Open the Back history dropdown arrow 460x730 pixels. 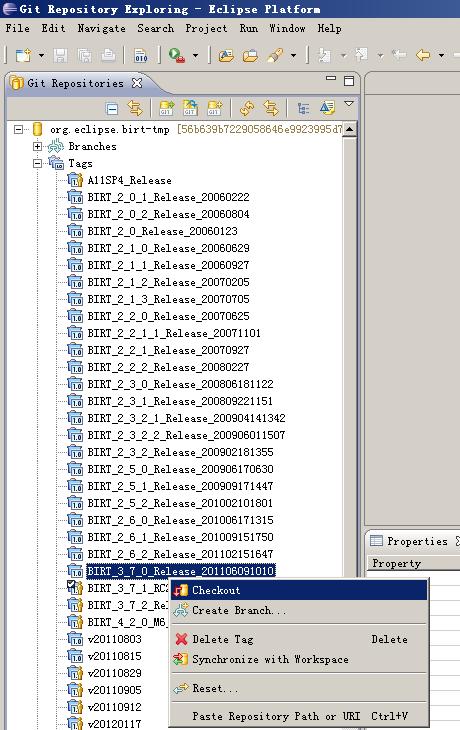click(x=441, y=55)
